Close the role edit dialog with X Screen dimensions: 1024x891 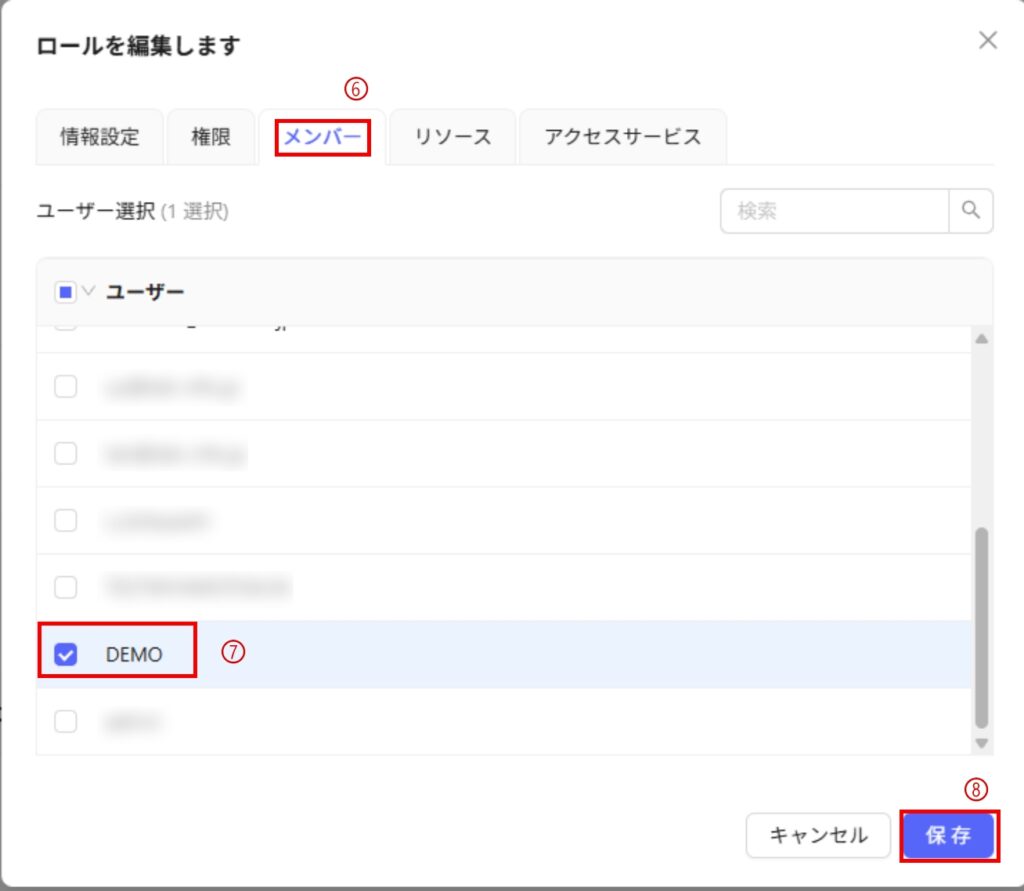pos(987,41)
